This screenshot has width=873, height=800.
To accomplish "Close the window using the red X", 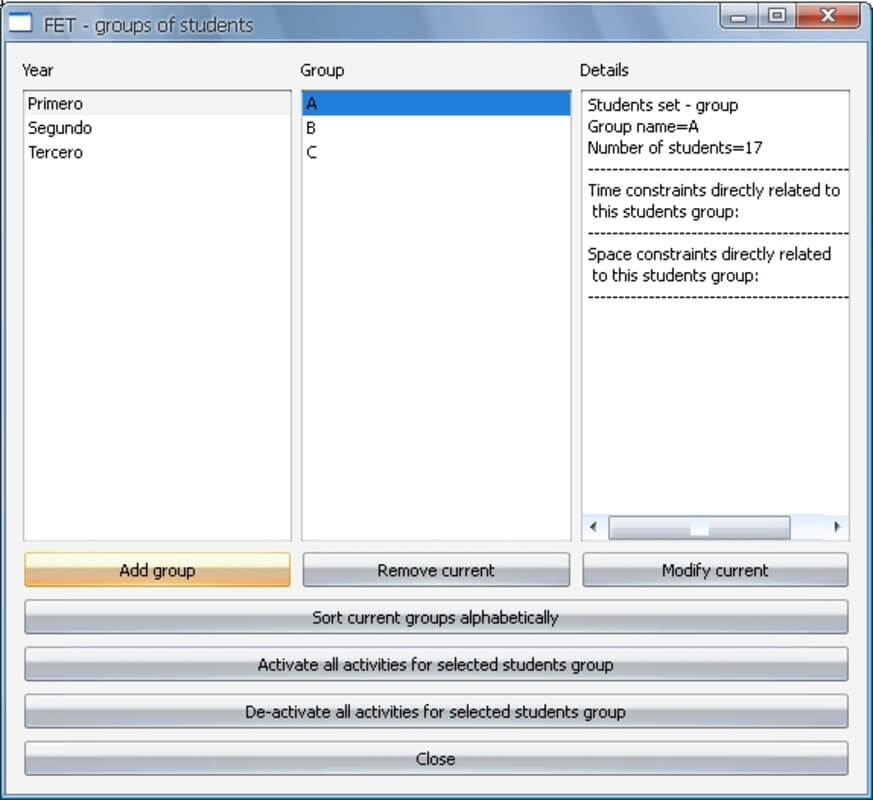I will (x=828, y=17).
